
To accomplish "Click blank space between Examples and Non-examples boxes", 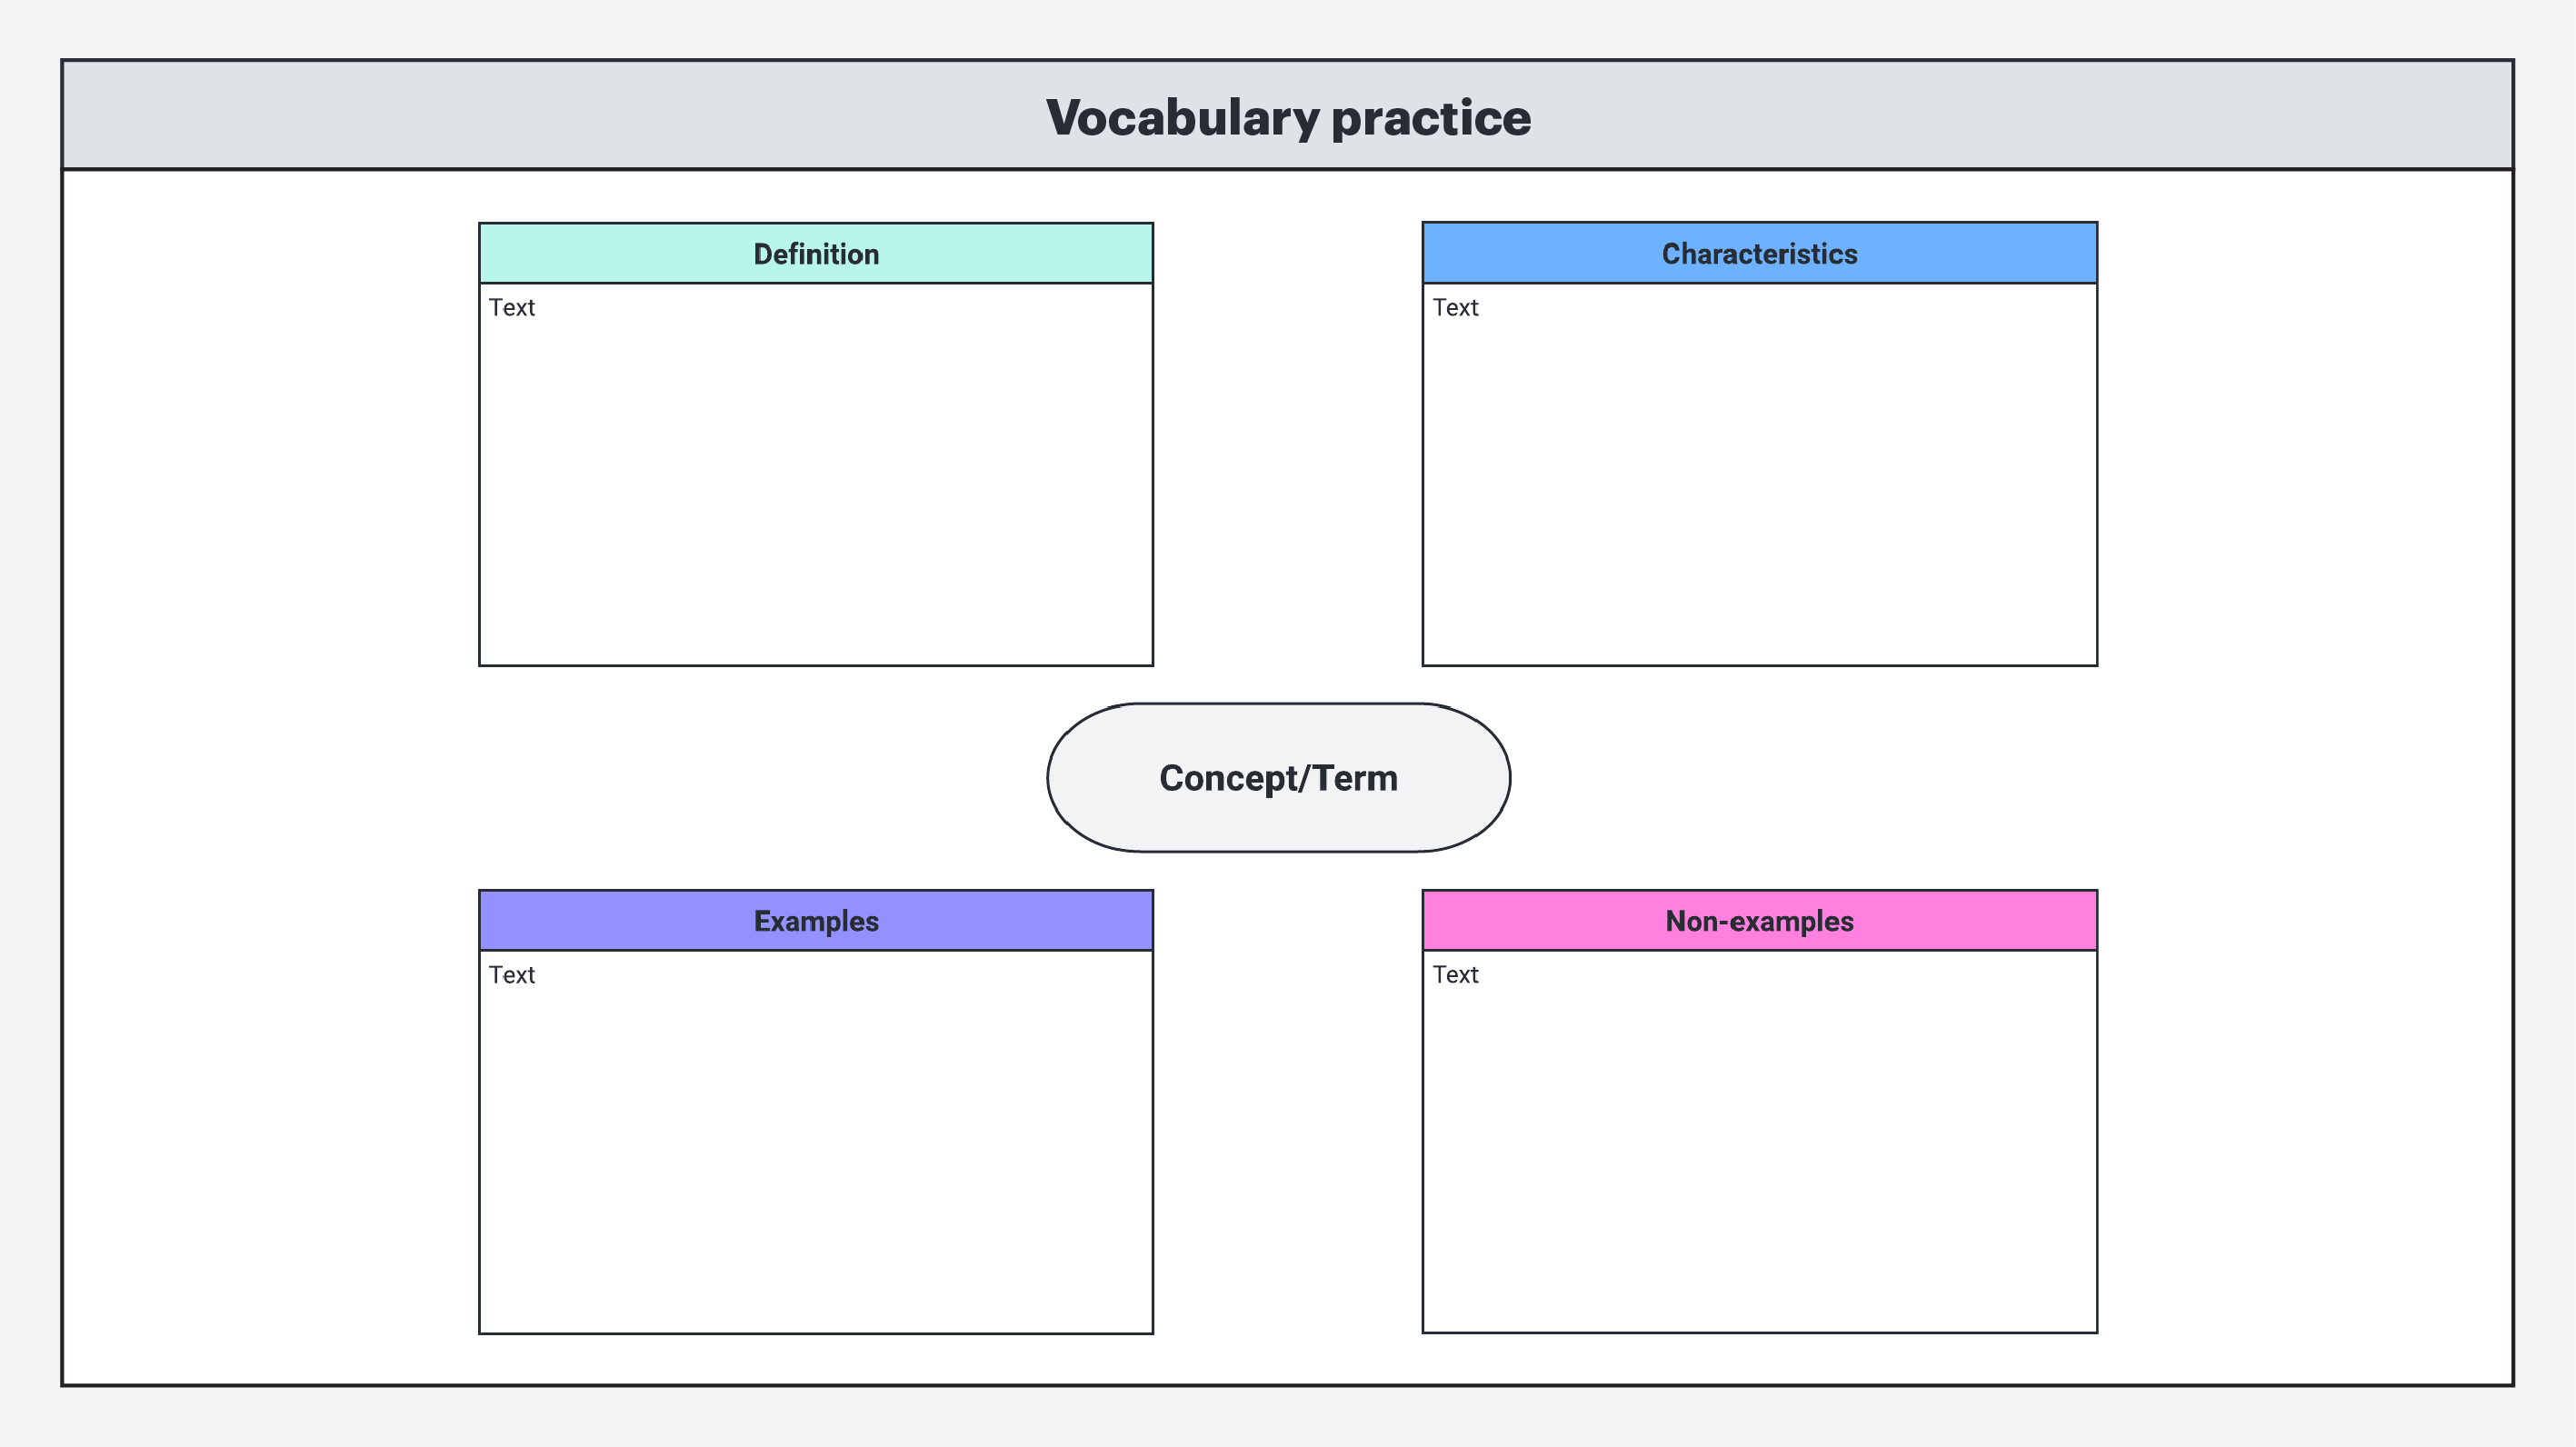I will pyautogui.click(x=1288, y=1110).
